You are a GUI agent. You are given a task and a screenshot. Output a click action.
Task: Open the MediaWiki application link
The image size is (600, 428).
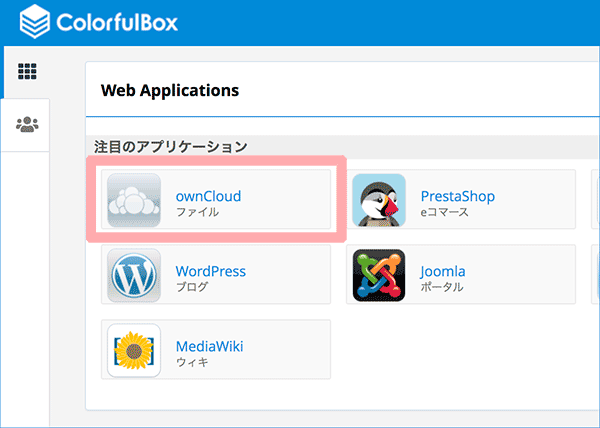(x=209, y=346)
